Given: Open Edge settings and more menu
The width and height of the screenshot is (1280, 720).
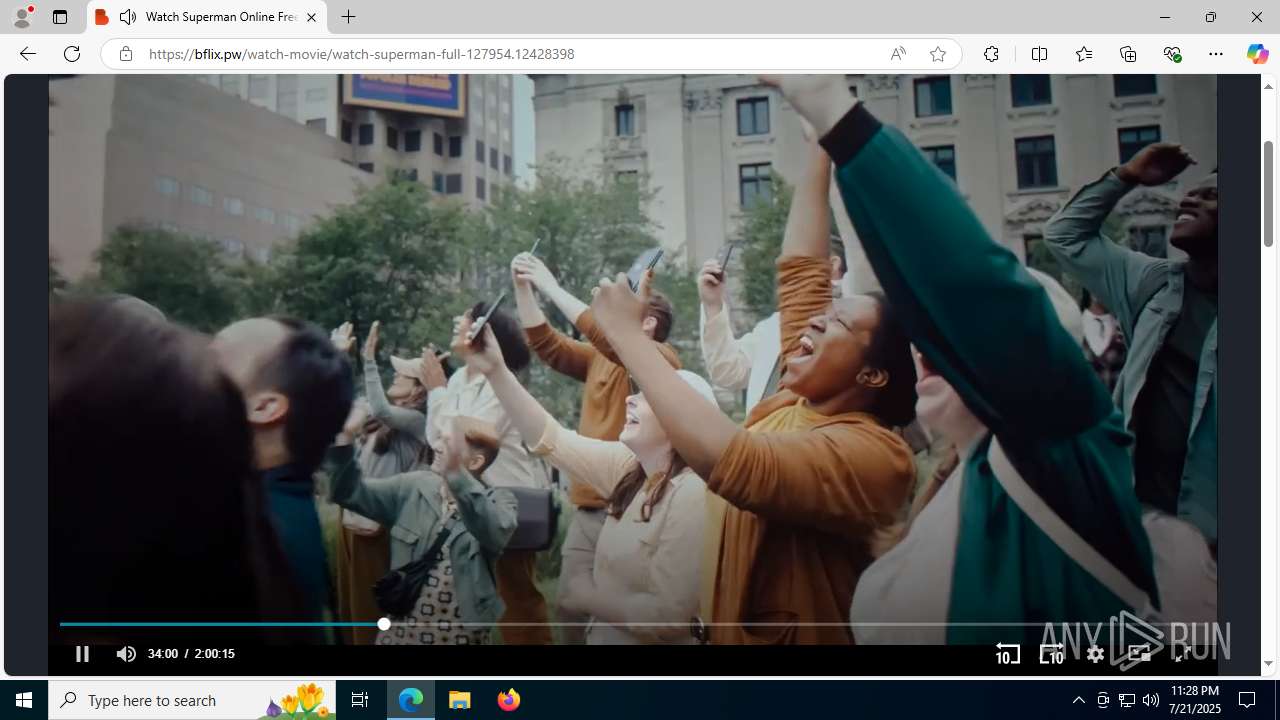Looking at the screenshot, I should coord(1216,54).
